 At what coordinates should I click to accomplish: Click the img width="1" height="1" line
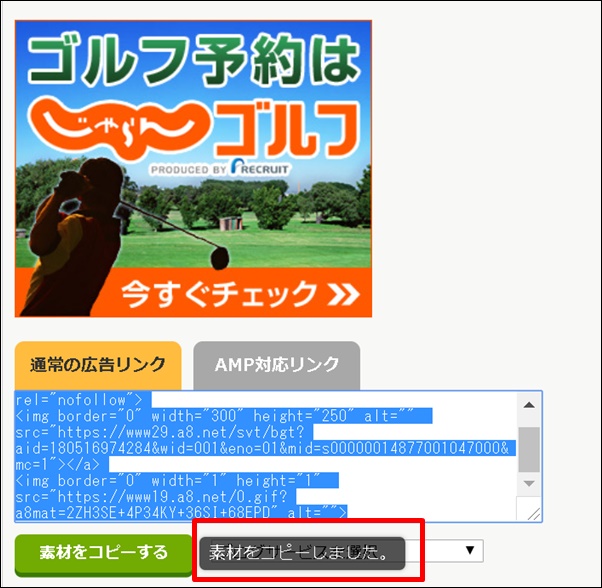[x=167, y=481]
